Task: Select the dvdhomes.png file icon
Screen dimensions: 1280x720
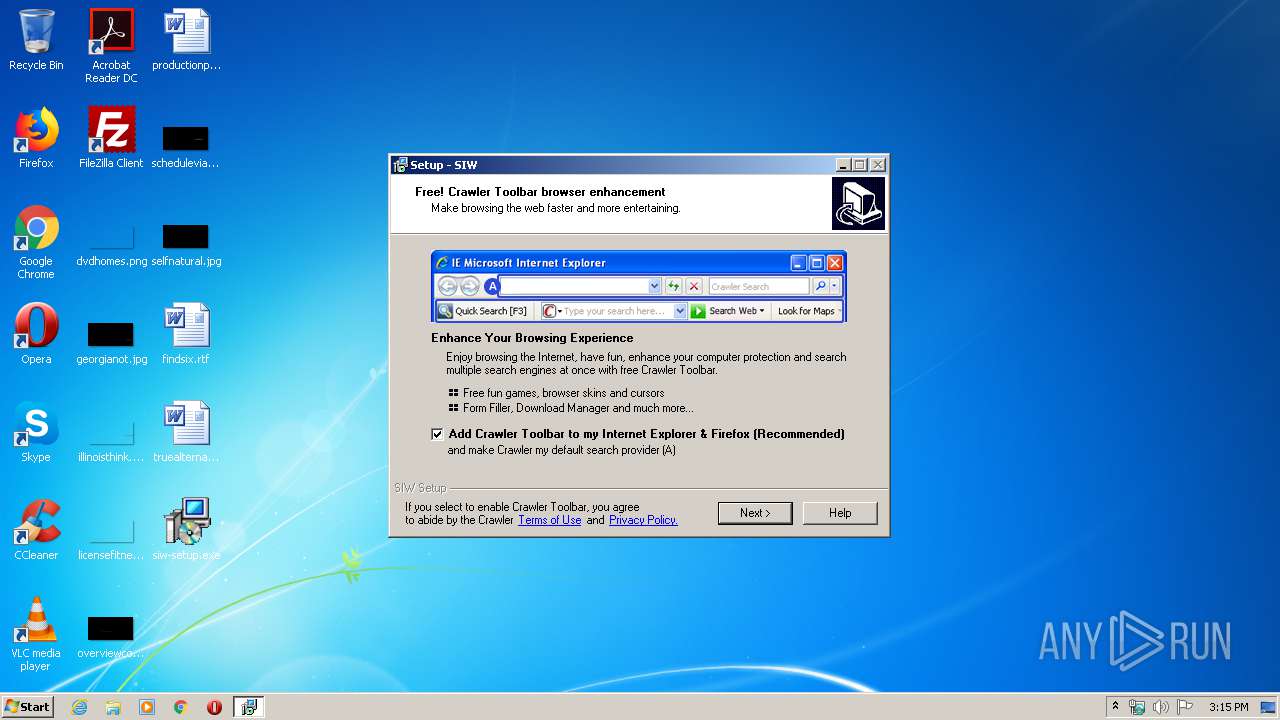Action: click(111, 245)
